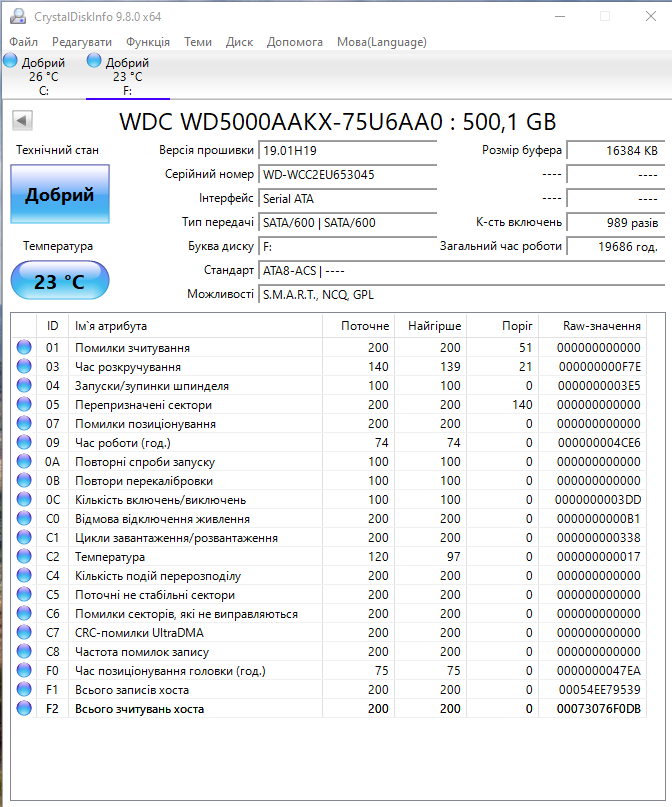Click the firmware version field 19.01H19

point(347,150)
